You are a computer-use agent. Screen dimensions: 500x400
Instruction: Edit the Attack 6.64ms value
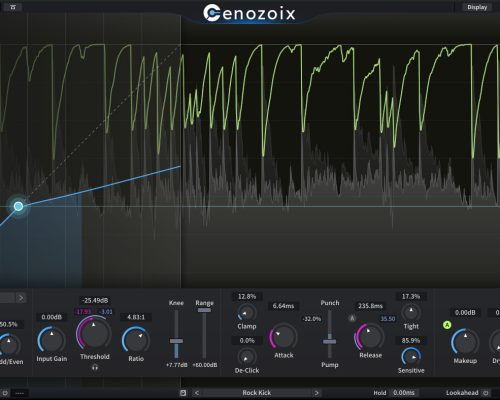point(283,306)
